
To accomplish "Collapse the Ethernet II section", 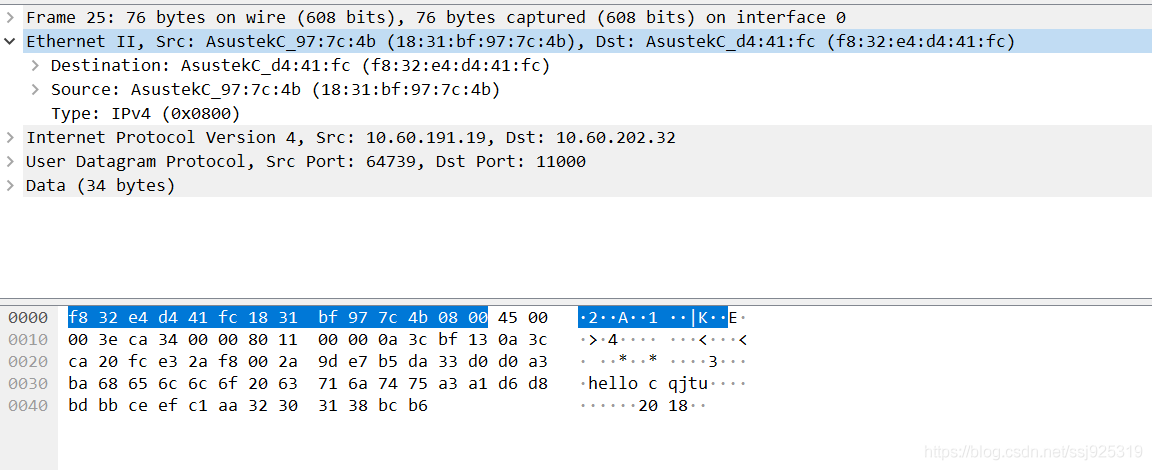I will (x=10, y=41).
